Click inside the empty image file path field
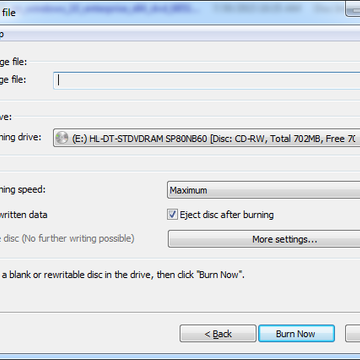Image resolution: width=360 pixels, height=360 pixels. [x=207, y=81]
